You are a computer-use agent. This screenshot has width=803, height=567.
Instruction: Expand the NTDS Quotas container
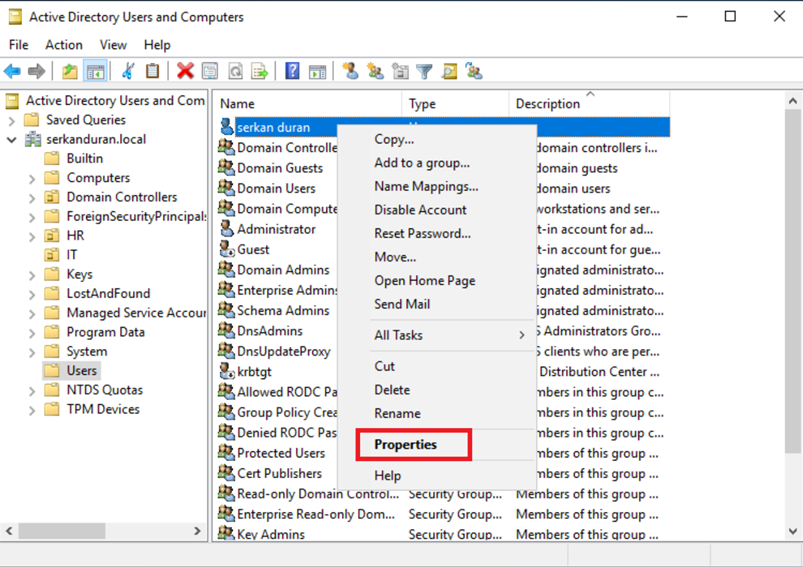point(32,391)
